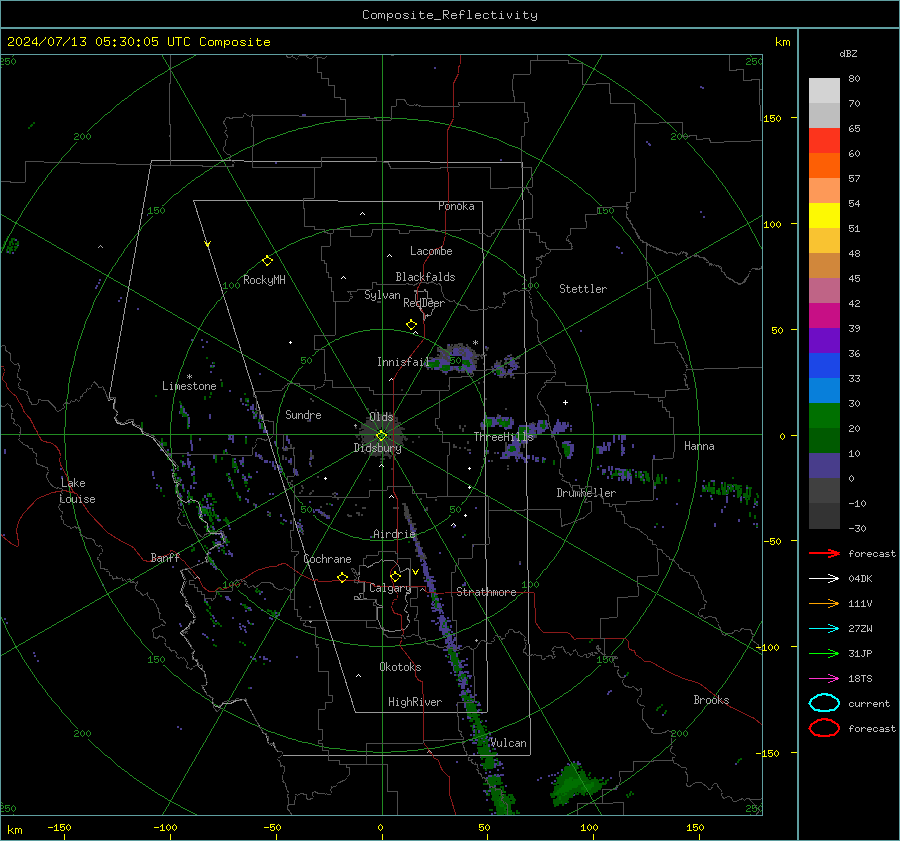Click the yellow radar-center diamond at Olds

point(381,436)
